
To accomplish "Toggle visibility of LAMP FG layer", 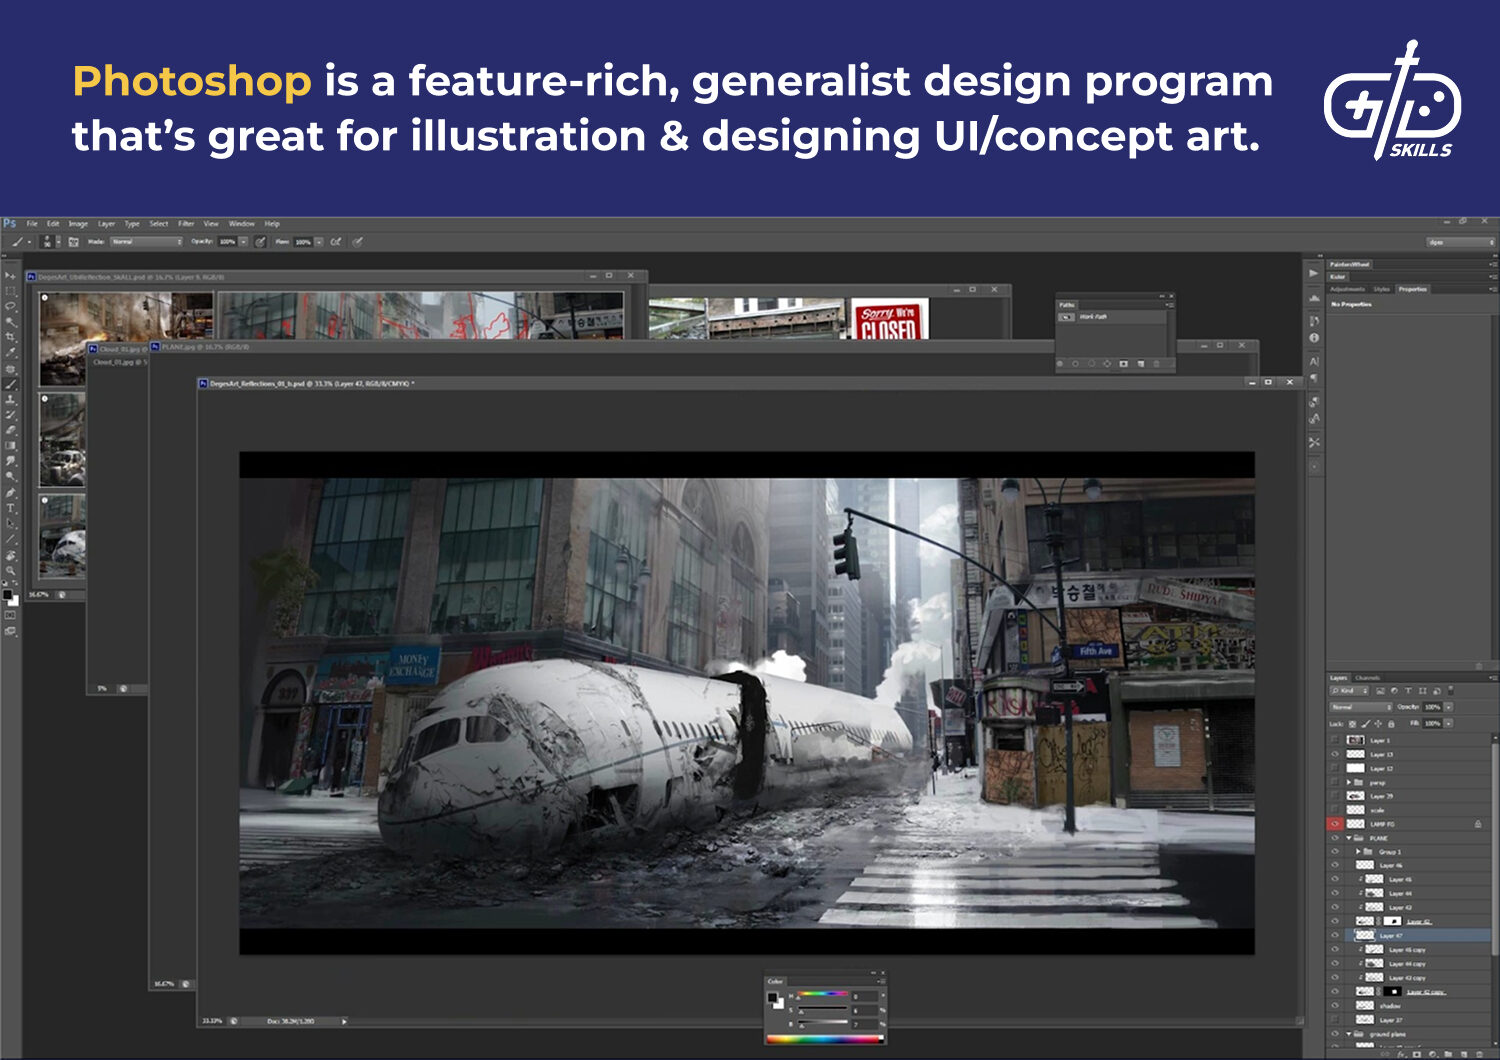I will pos(1334,824).
